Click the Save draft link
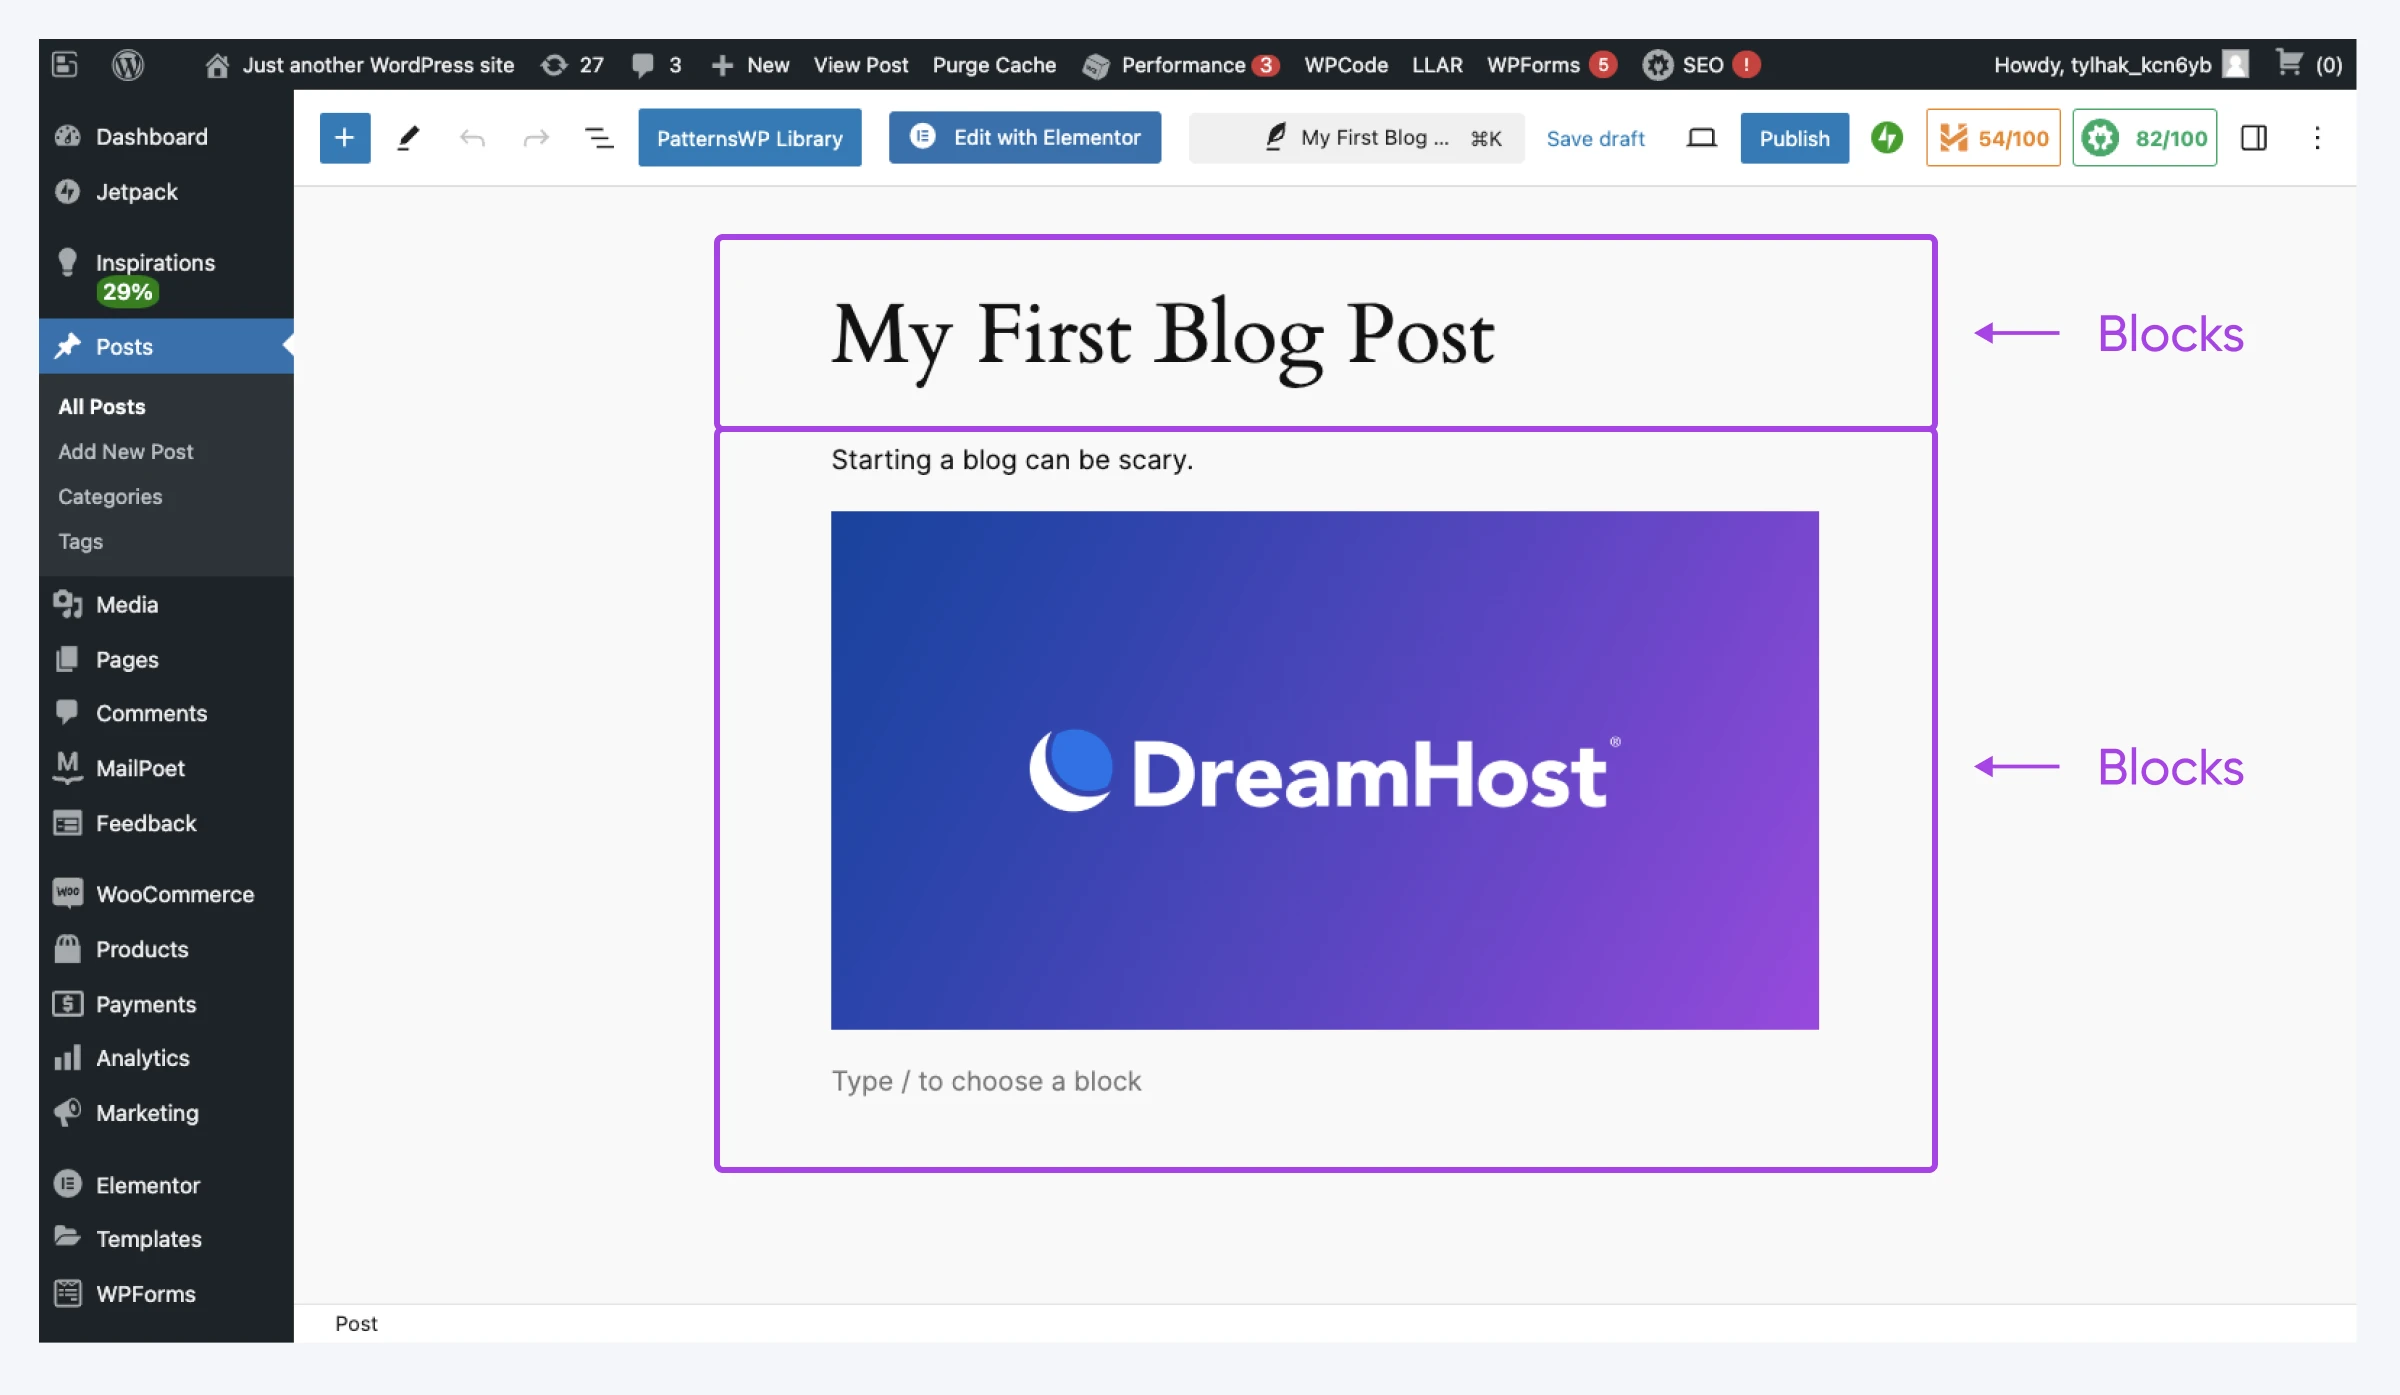The image size is (2400, 1395). (x=1595, y=138)
